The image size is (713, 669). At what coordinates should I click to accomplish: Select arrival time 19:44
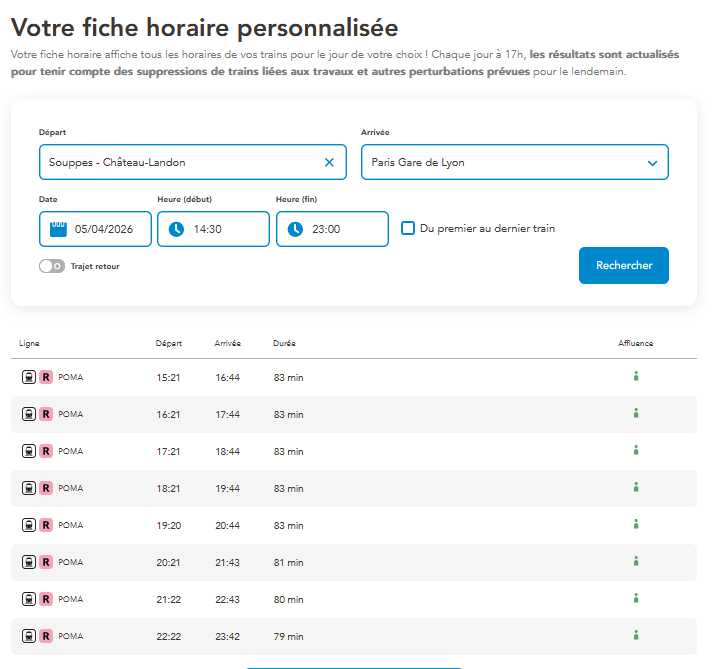(x=227, y=488)
